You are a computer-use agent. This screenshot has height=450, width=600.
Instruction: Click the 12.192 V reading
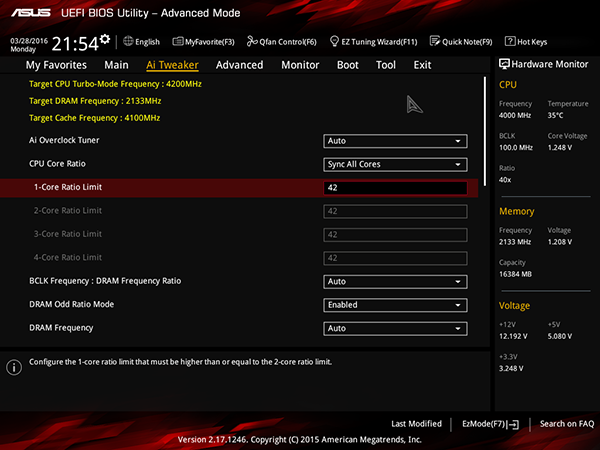point(513,336)
